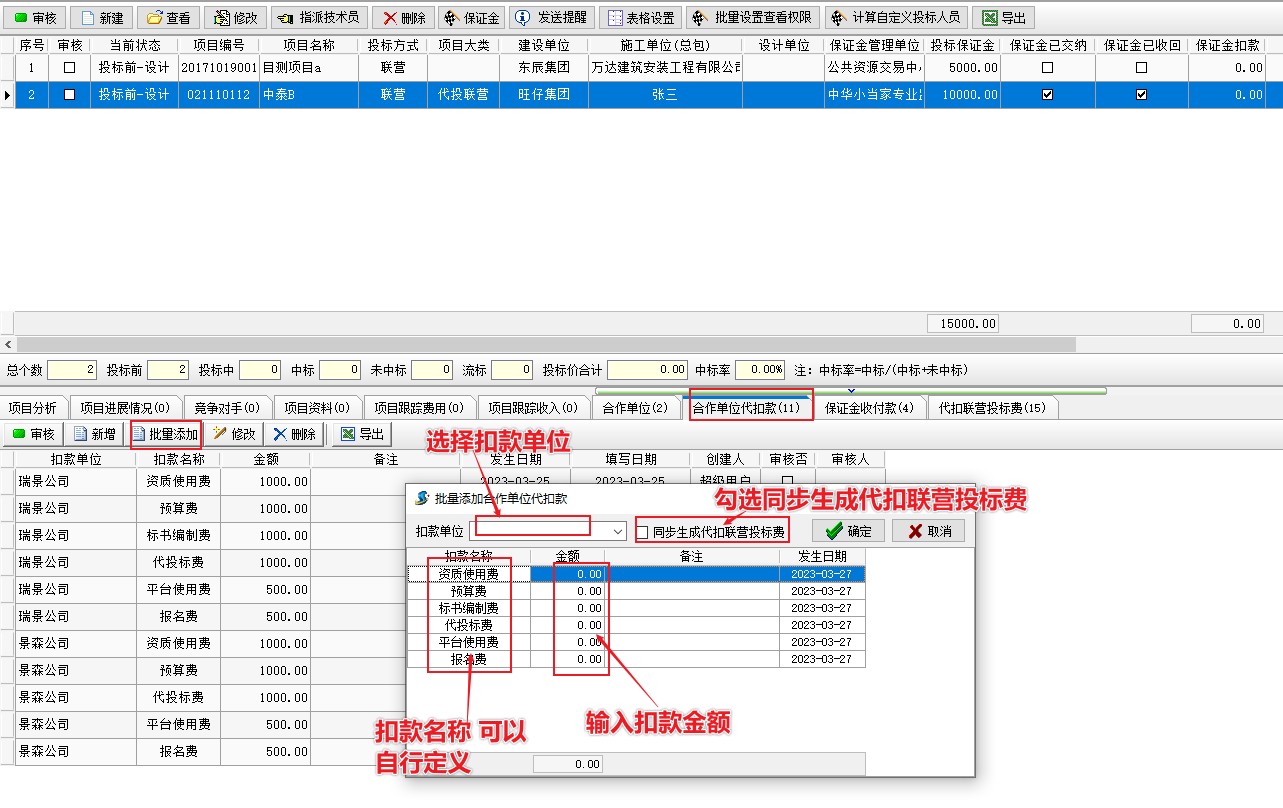The width and height of the screenshot is (1283, 808).
Task: Tick the 审核 checkbox for 目测项目a
Action: [x=69, y=68]
